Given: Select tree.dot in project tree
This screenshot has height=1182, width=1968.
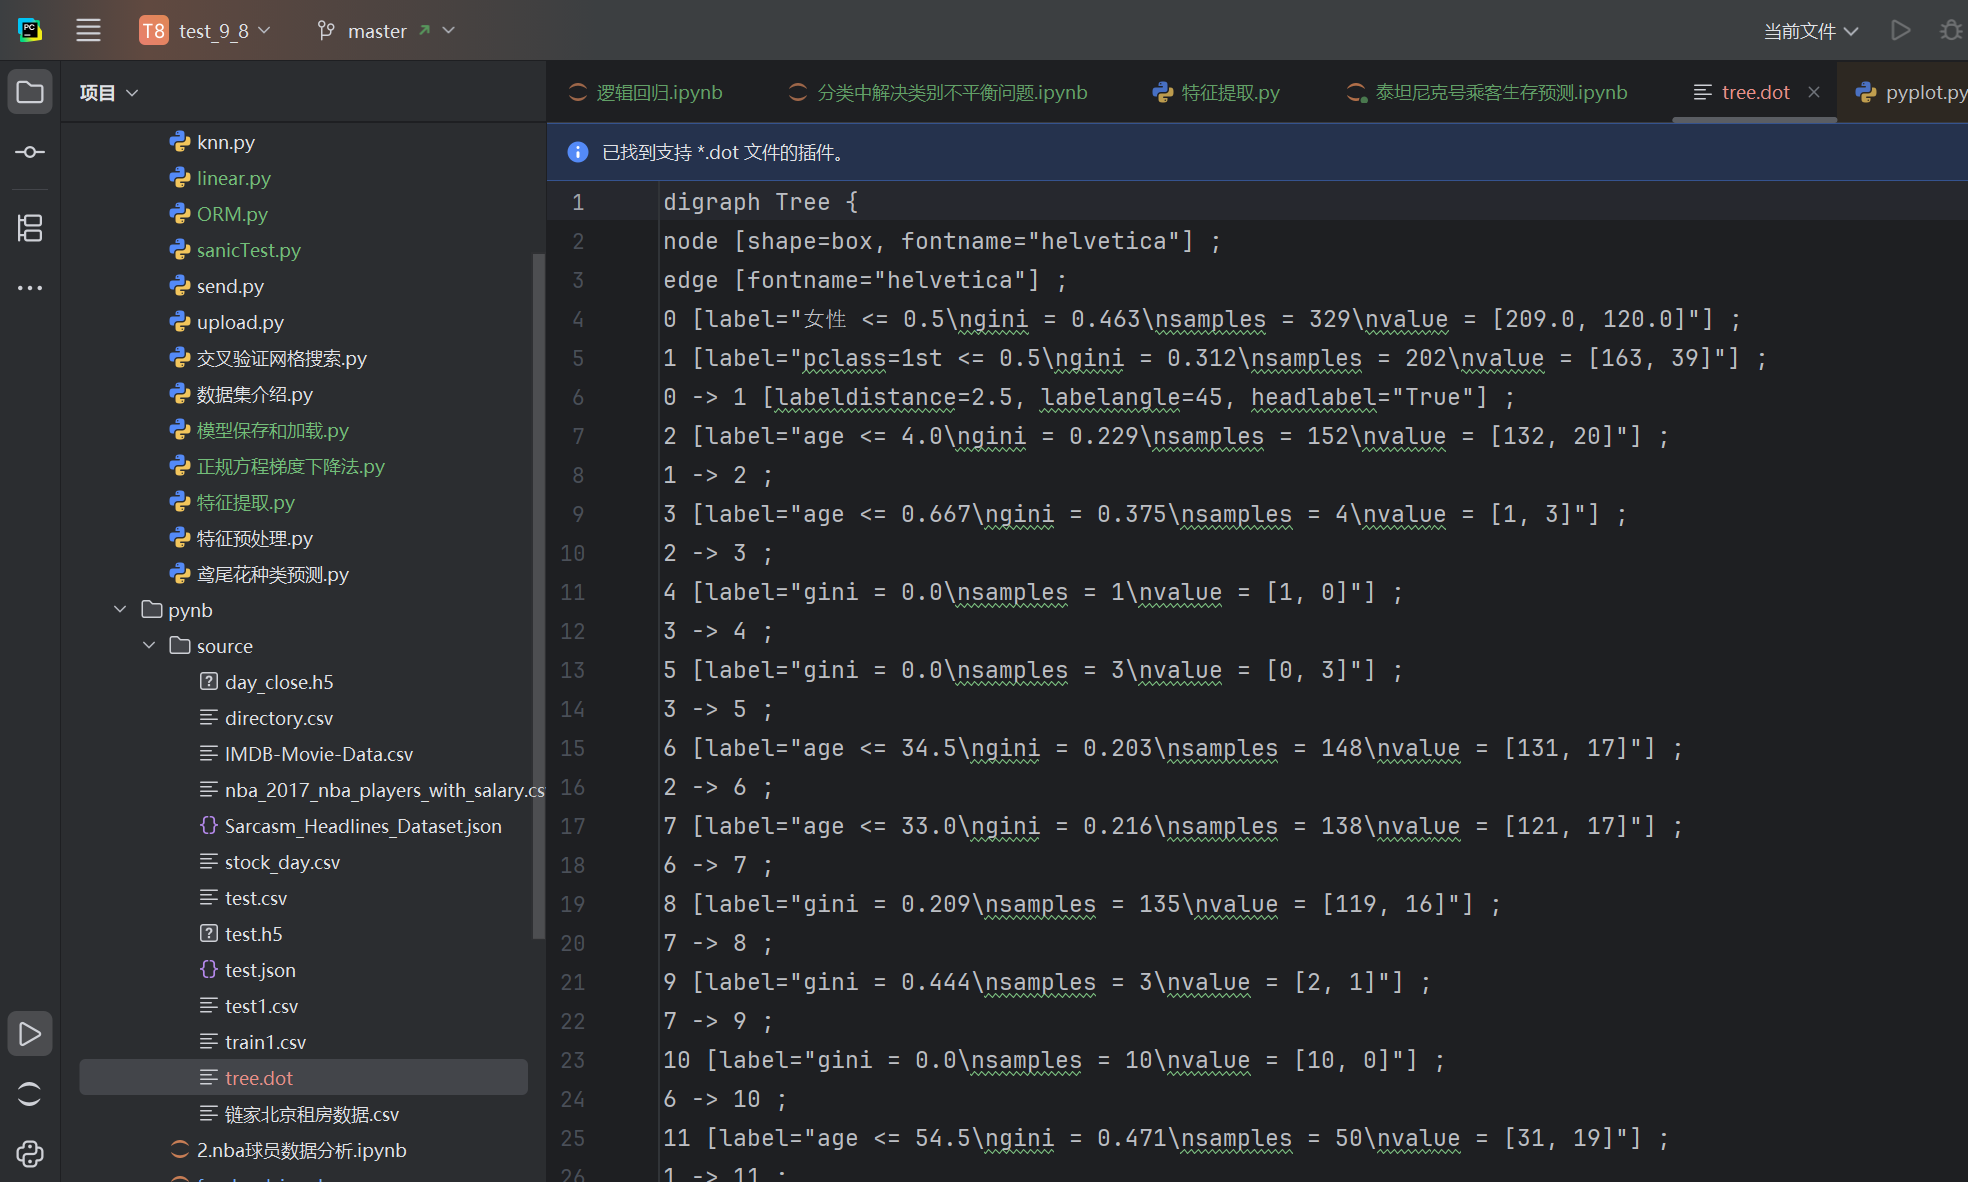Looking at the screenshot, I should click(x=303, y=1078).
